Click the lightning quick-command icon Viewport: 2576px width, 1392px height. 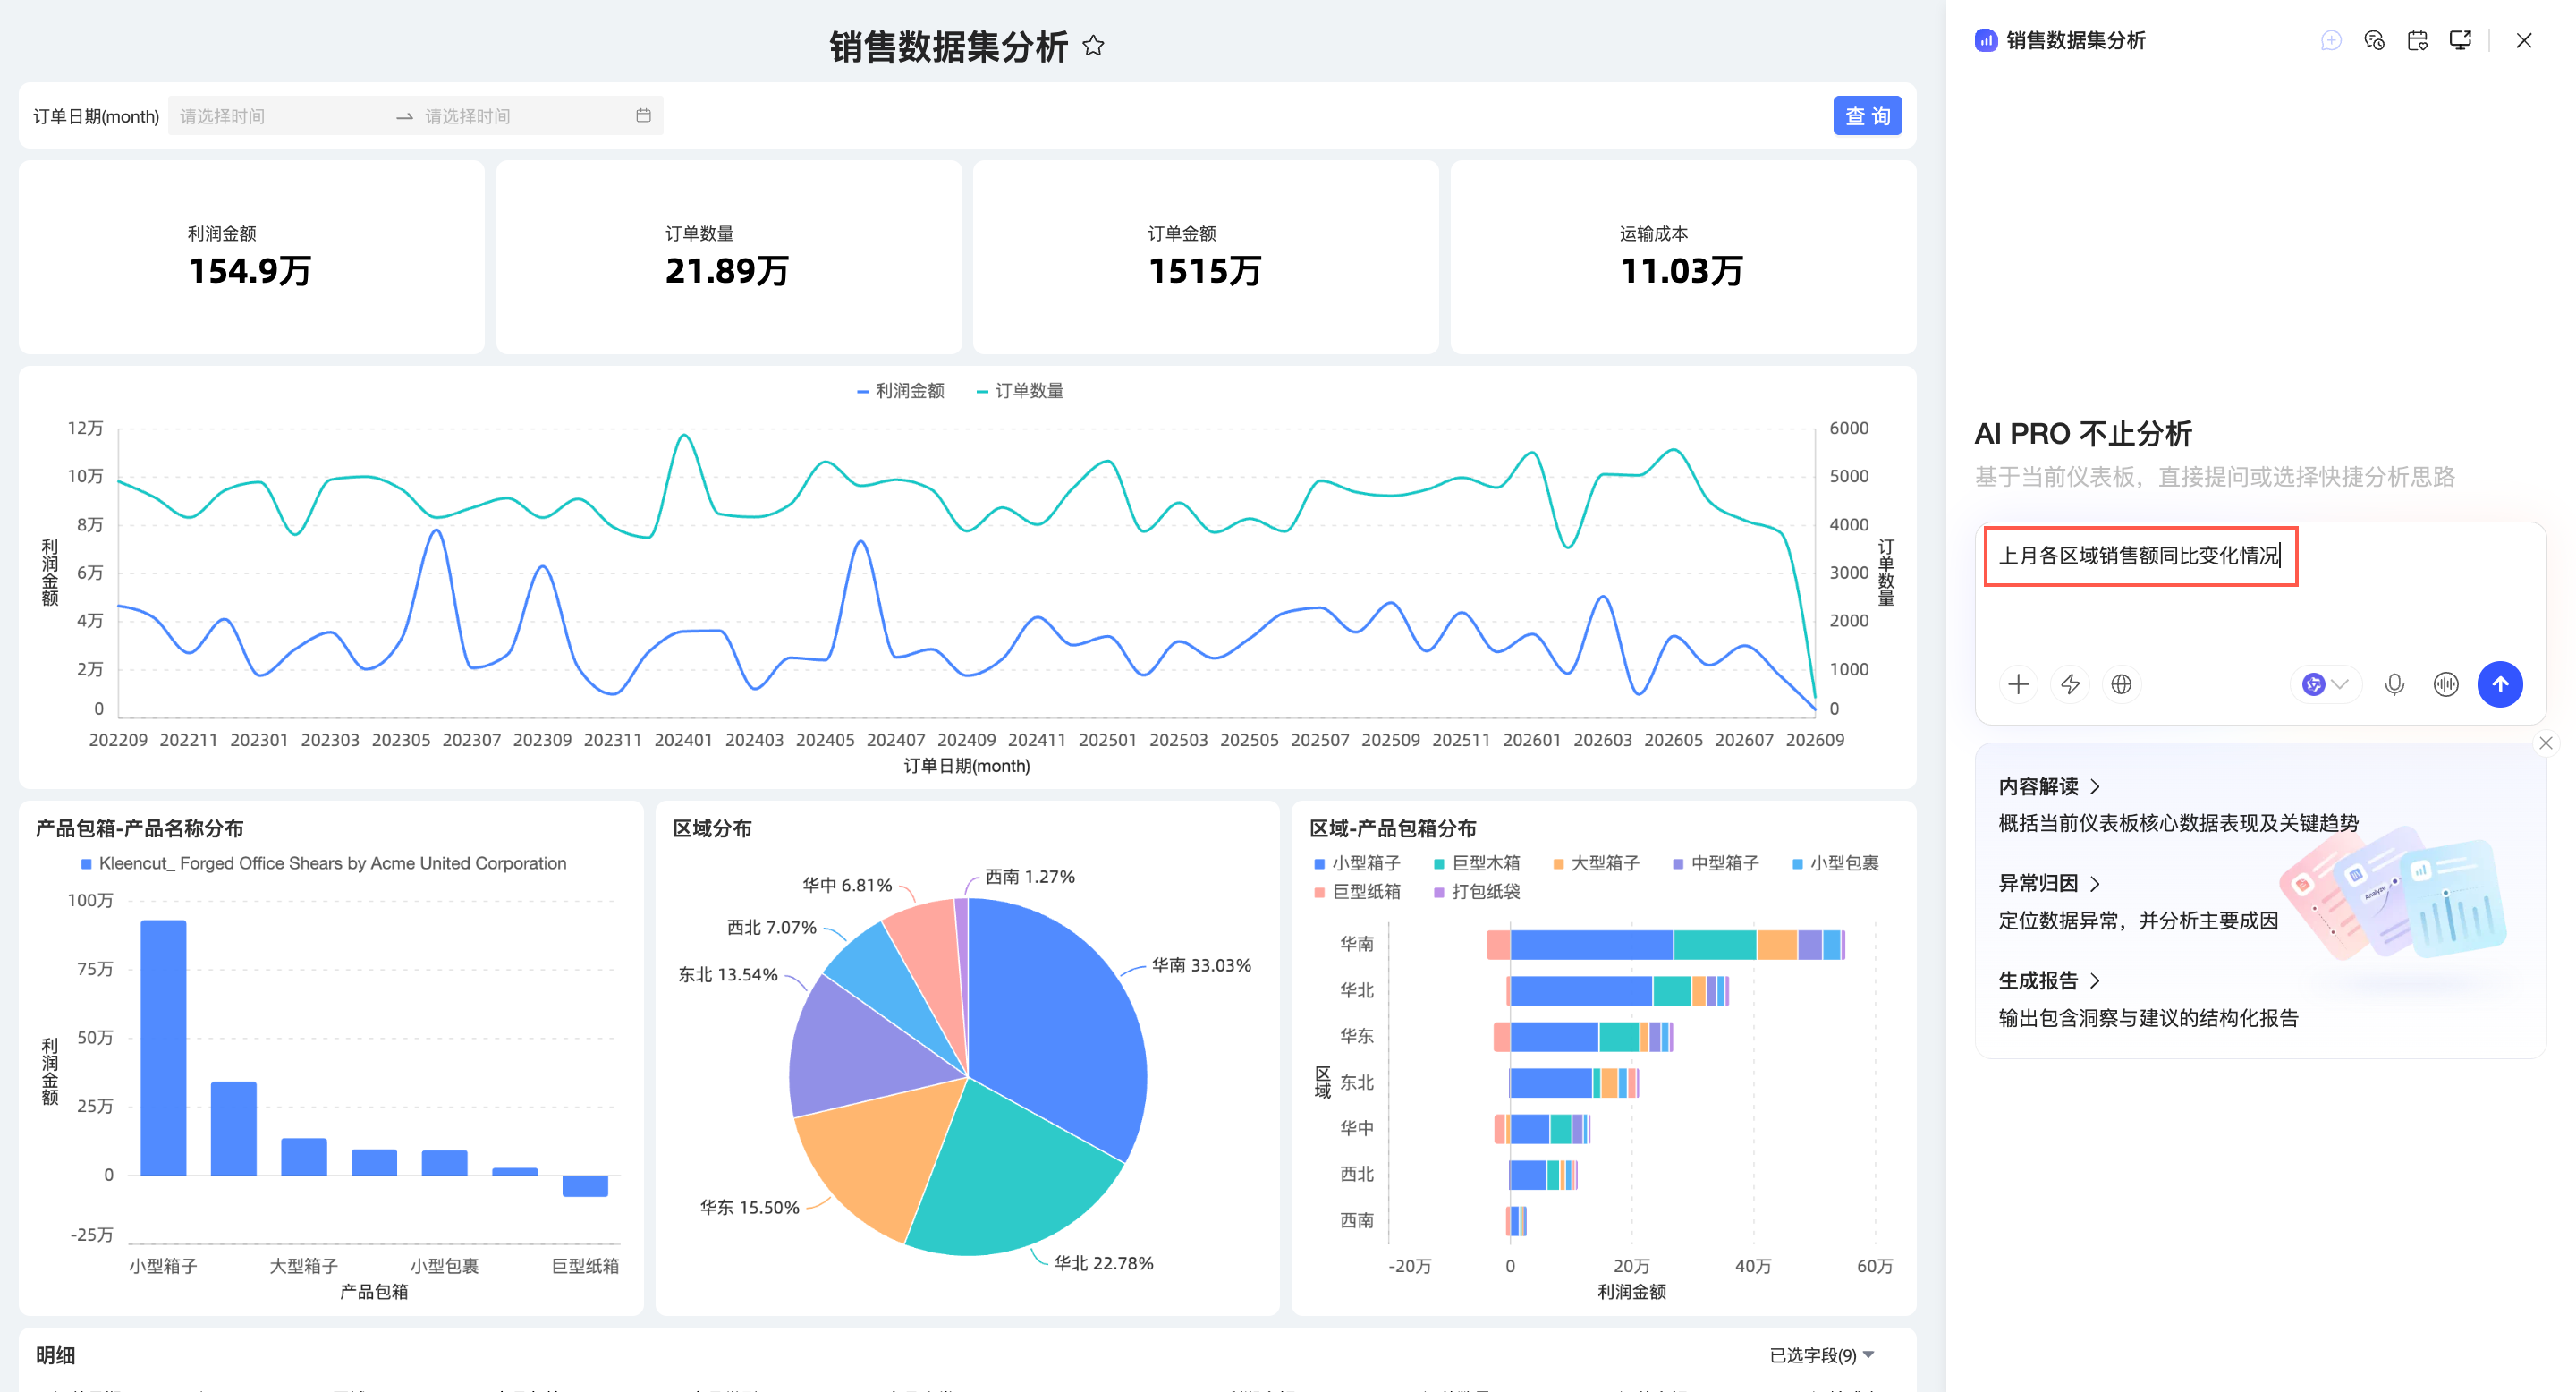pos(2070,684)
